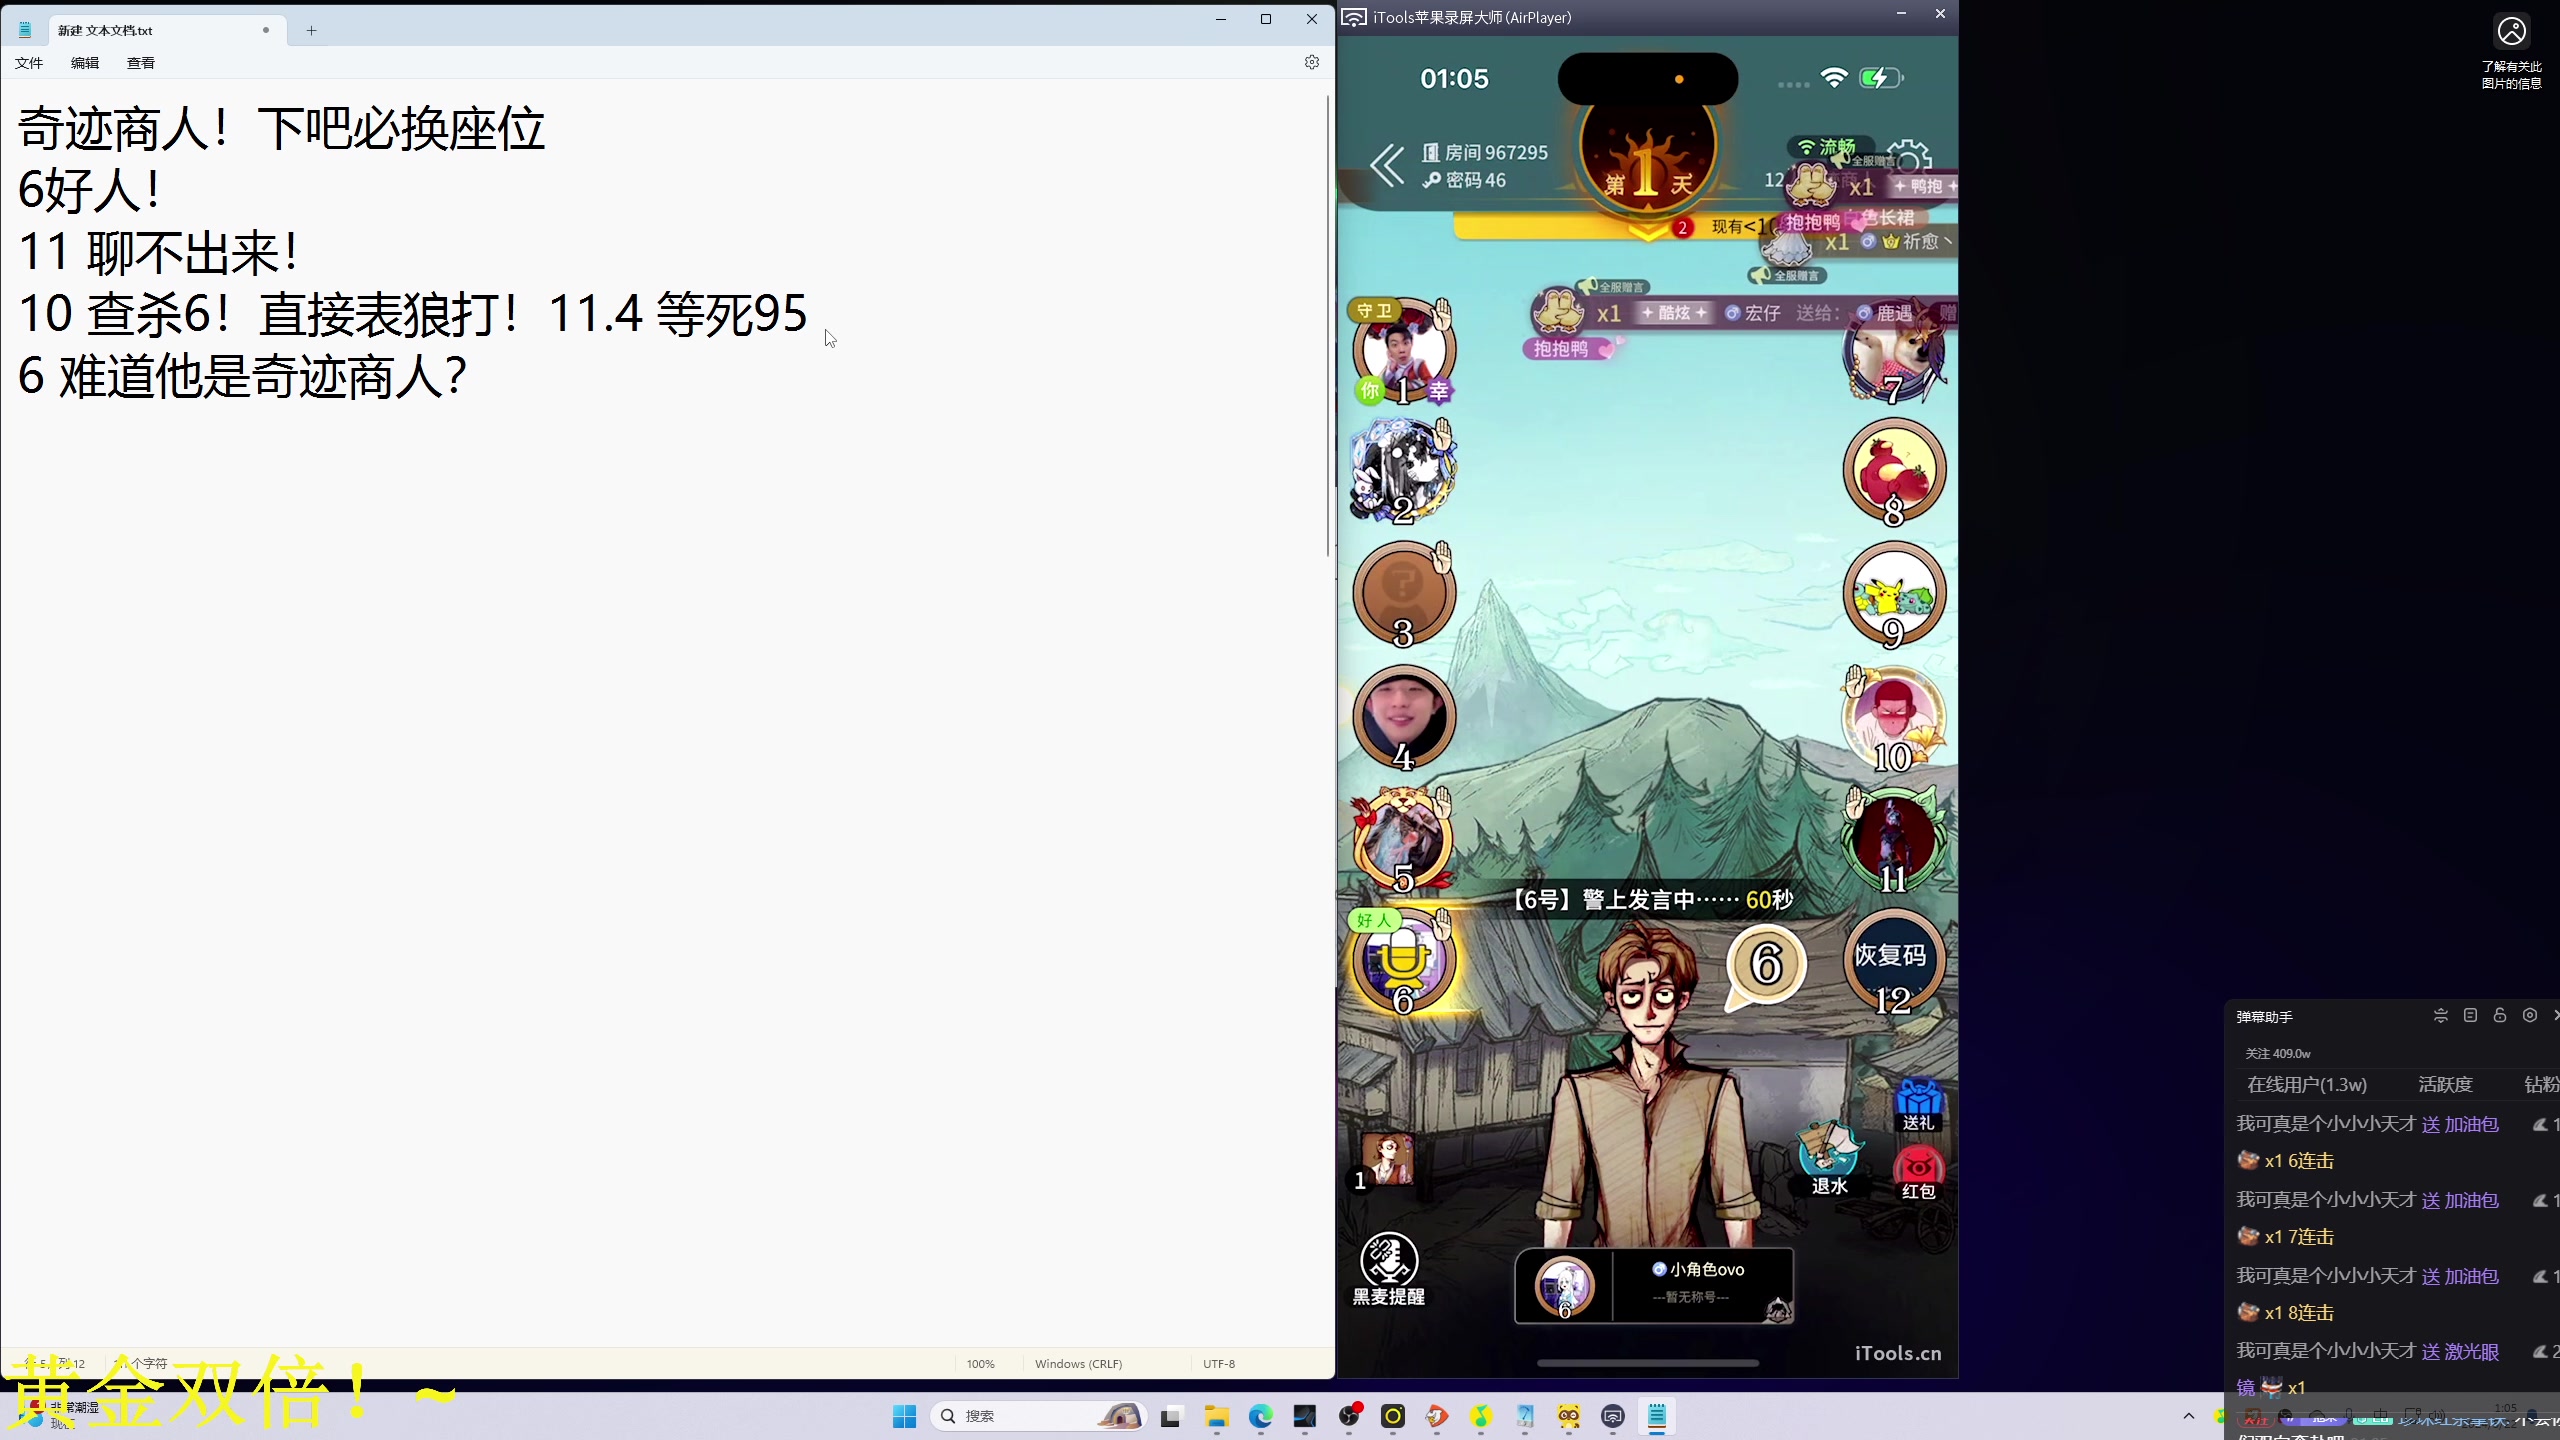The image size is (2560, 1440).
Task: Click the 100% zoom level in status bar
Action: (x=981, y=1364)
